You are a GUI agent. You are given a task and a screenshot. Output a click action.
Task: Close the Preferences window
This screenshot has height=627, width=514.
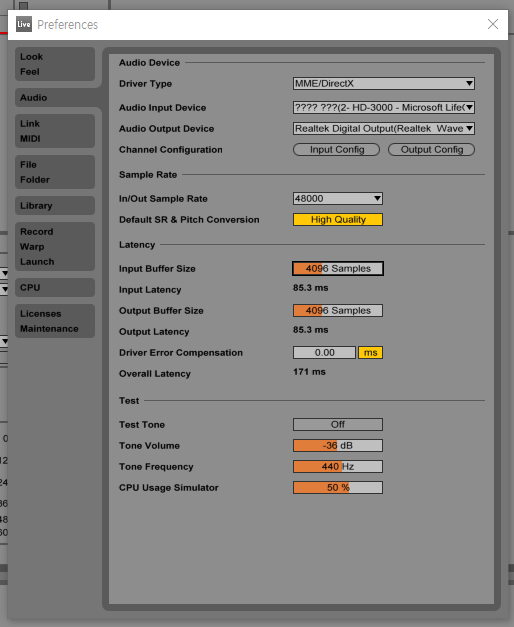pyautogui.click(x=493, y=24)
